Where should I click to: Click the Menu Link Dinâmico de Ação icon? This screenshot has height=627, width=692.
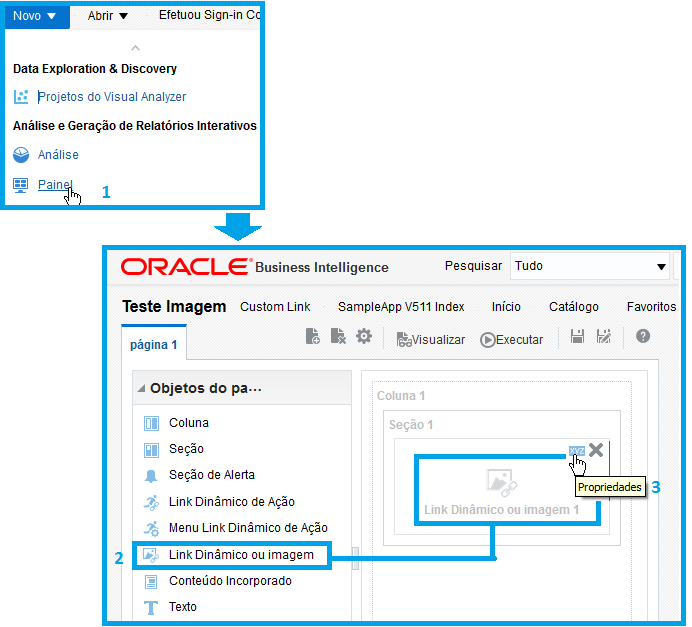coord(151,529)
